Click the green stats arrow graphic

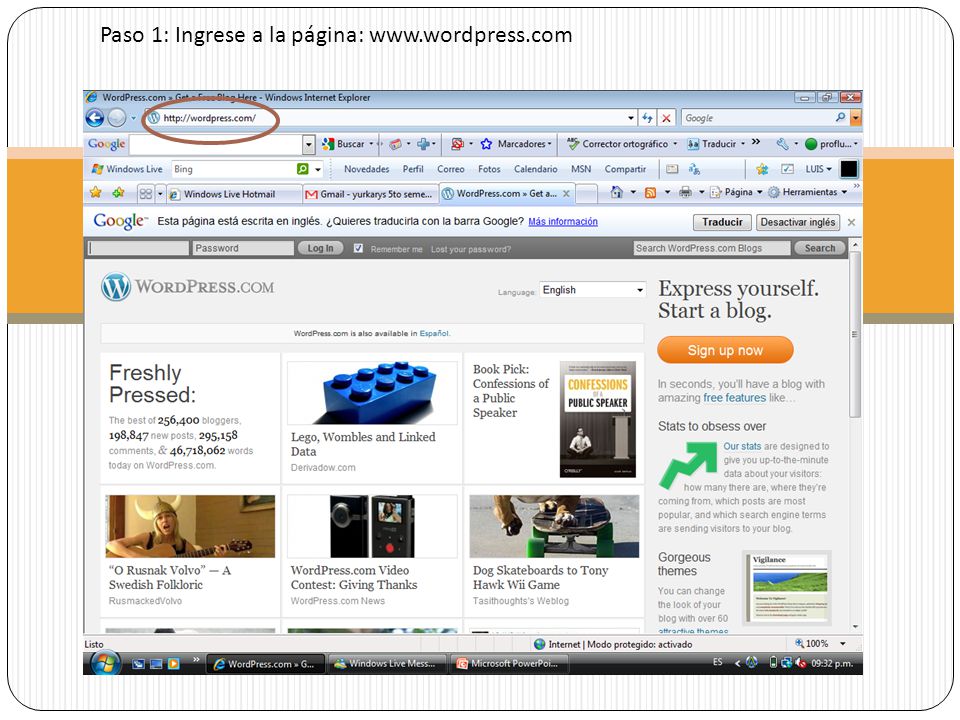(x=688, y=465)
